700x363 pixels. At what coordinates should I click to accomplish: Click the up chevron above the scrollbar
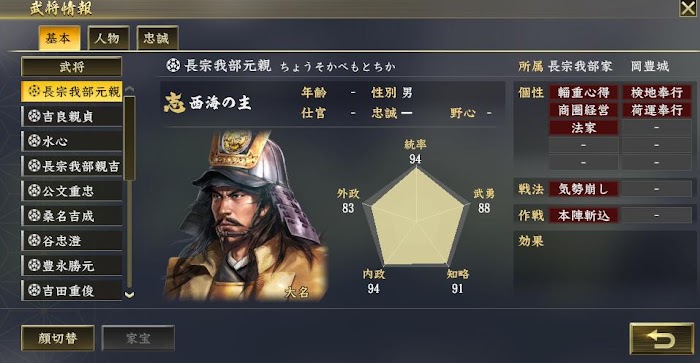(129, 89)
